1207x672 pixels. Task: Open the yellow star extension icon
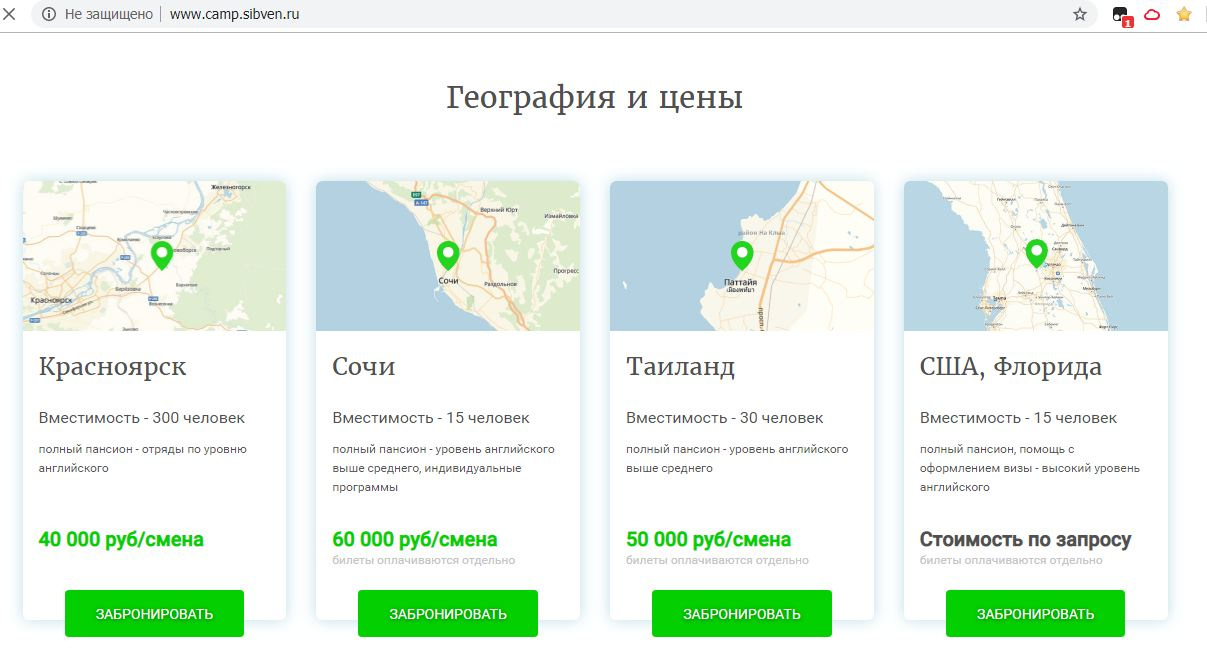(1184, 14)
